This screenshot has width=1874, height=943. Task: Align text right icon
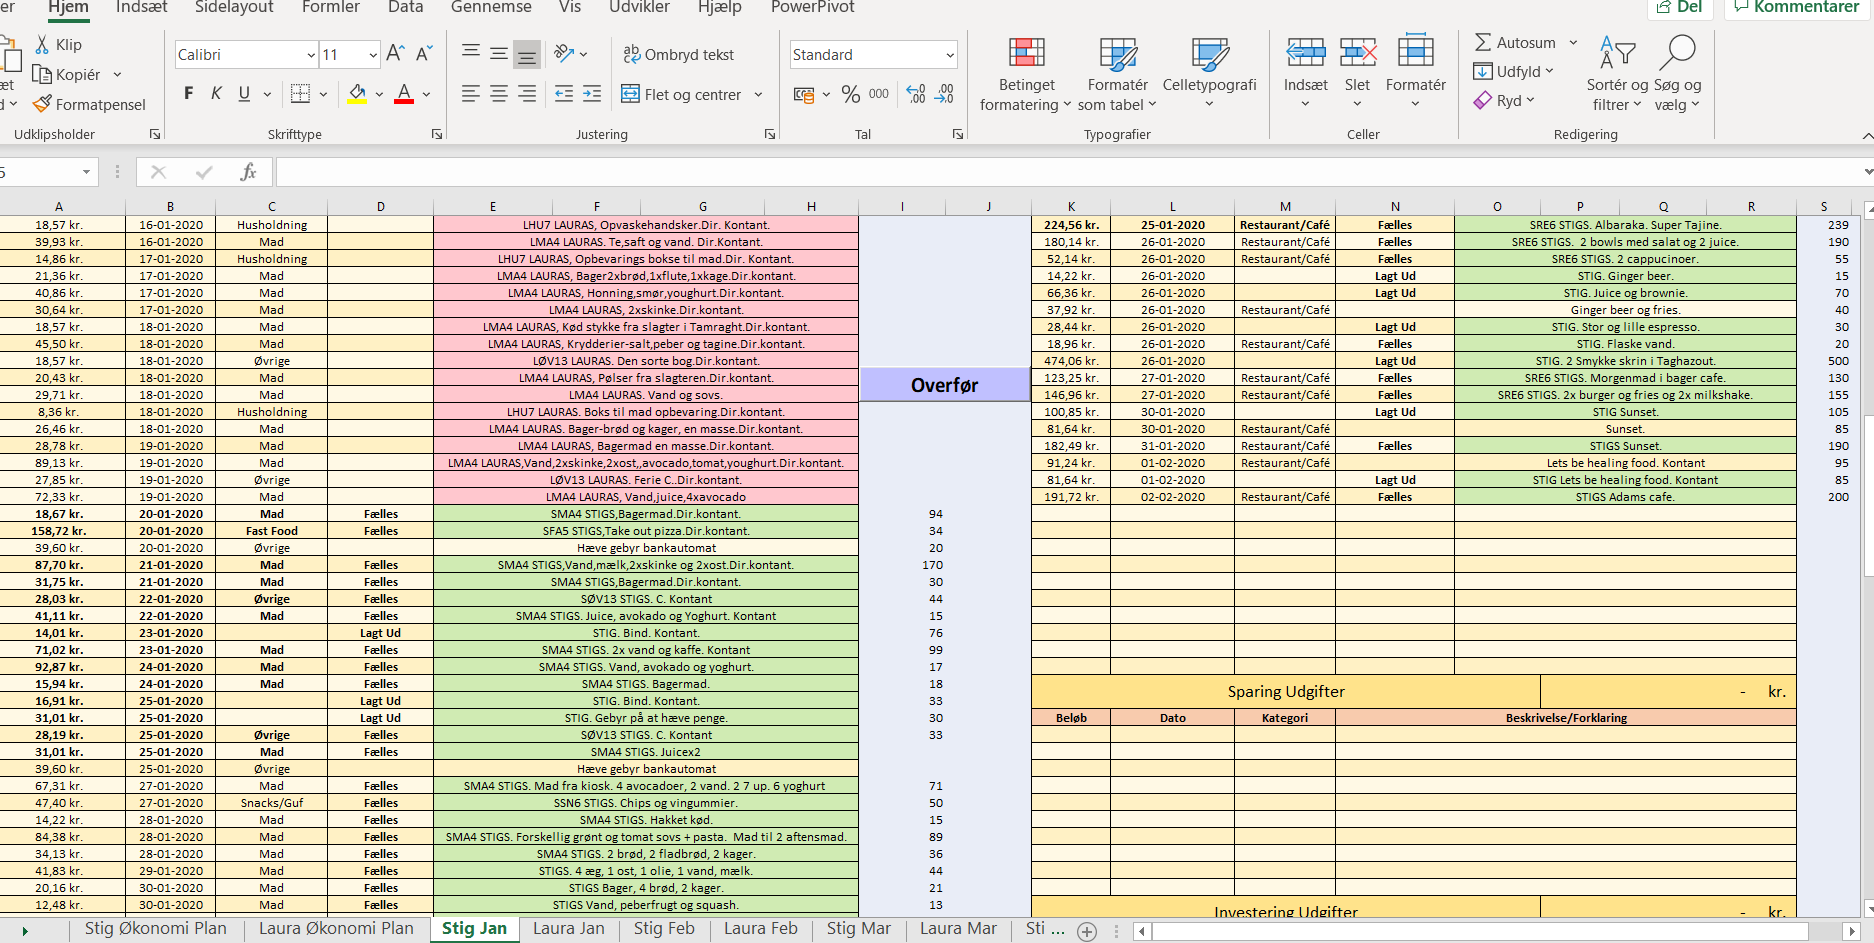tap(527, 94)
